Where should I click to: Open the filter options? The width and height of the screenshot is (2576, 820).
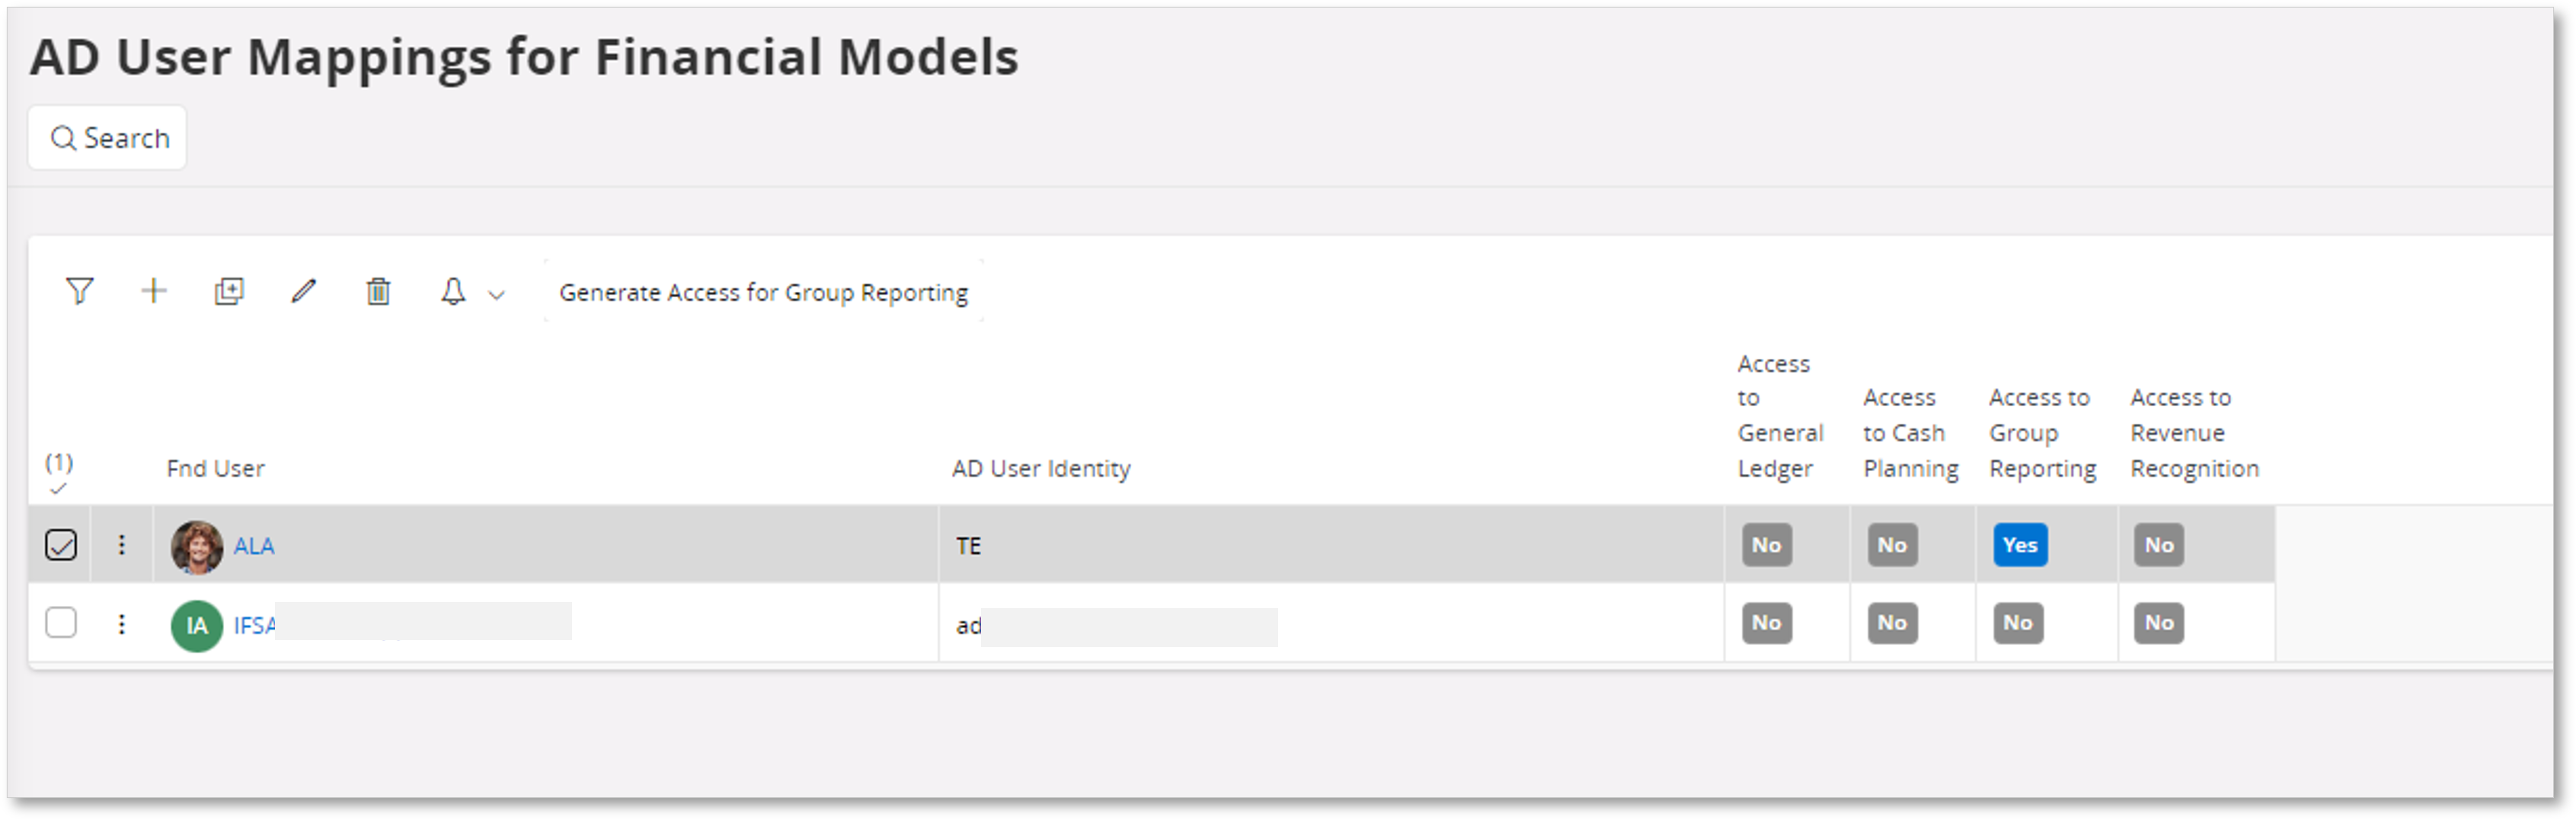[x=80, y=292]
